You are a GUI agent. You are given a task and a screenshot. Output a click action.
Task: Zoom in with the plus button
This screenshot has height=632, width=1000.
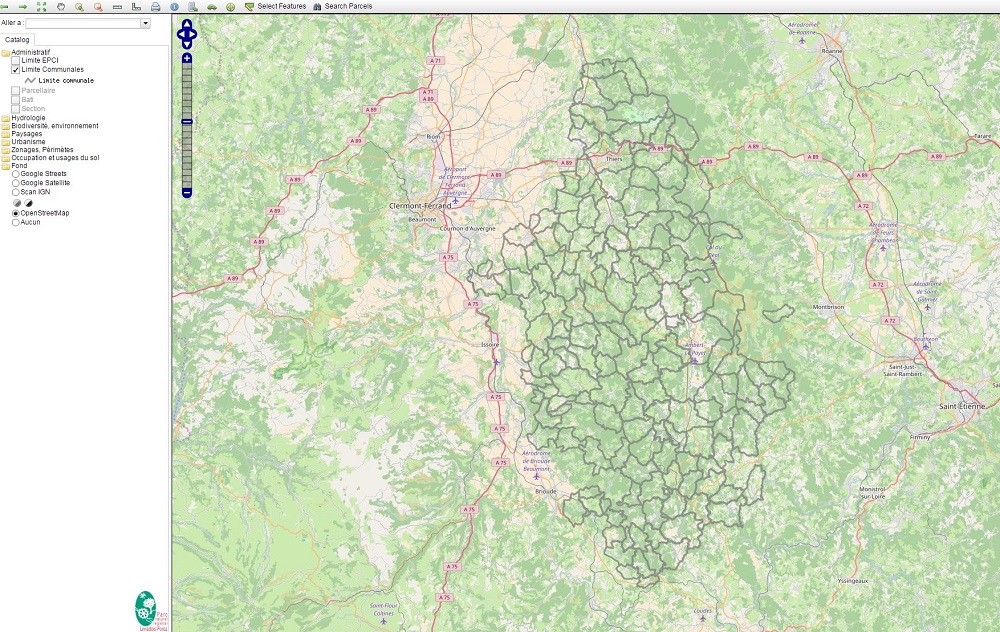187,58
